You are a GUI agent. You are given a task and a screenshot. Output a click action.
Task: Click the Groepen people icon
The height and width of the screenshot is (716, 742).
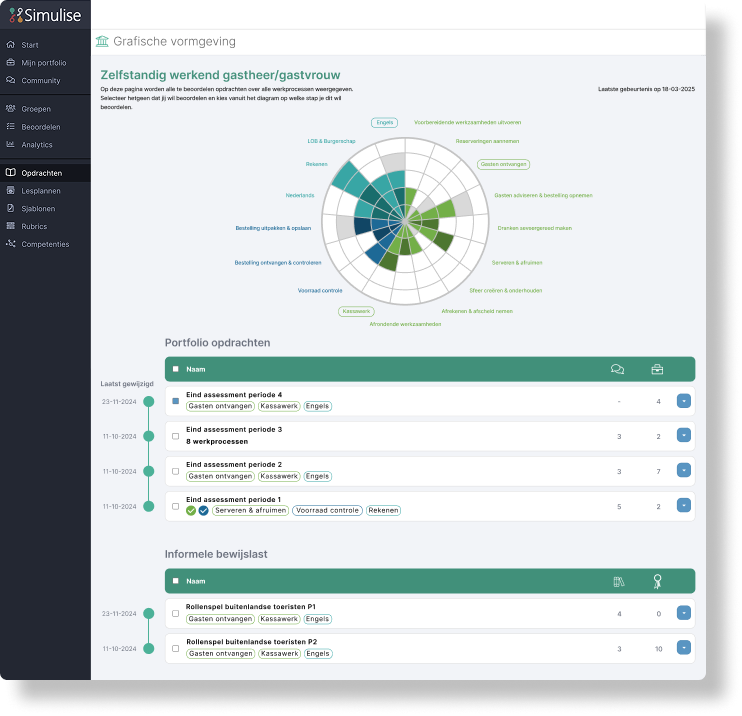click(x=11, y=108)
